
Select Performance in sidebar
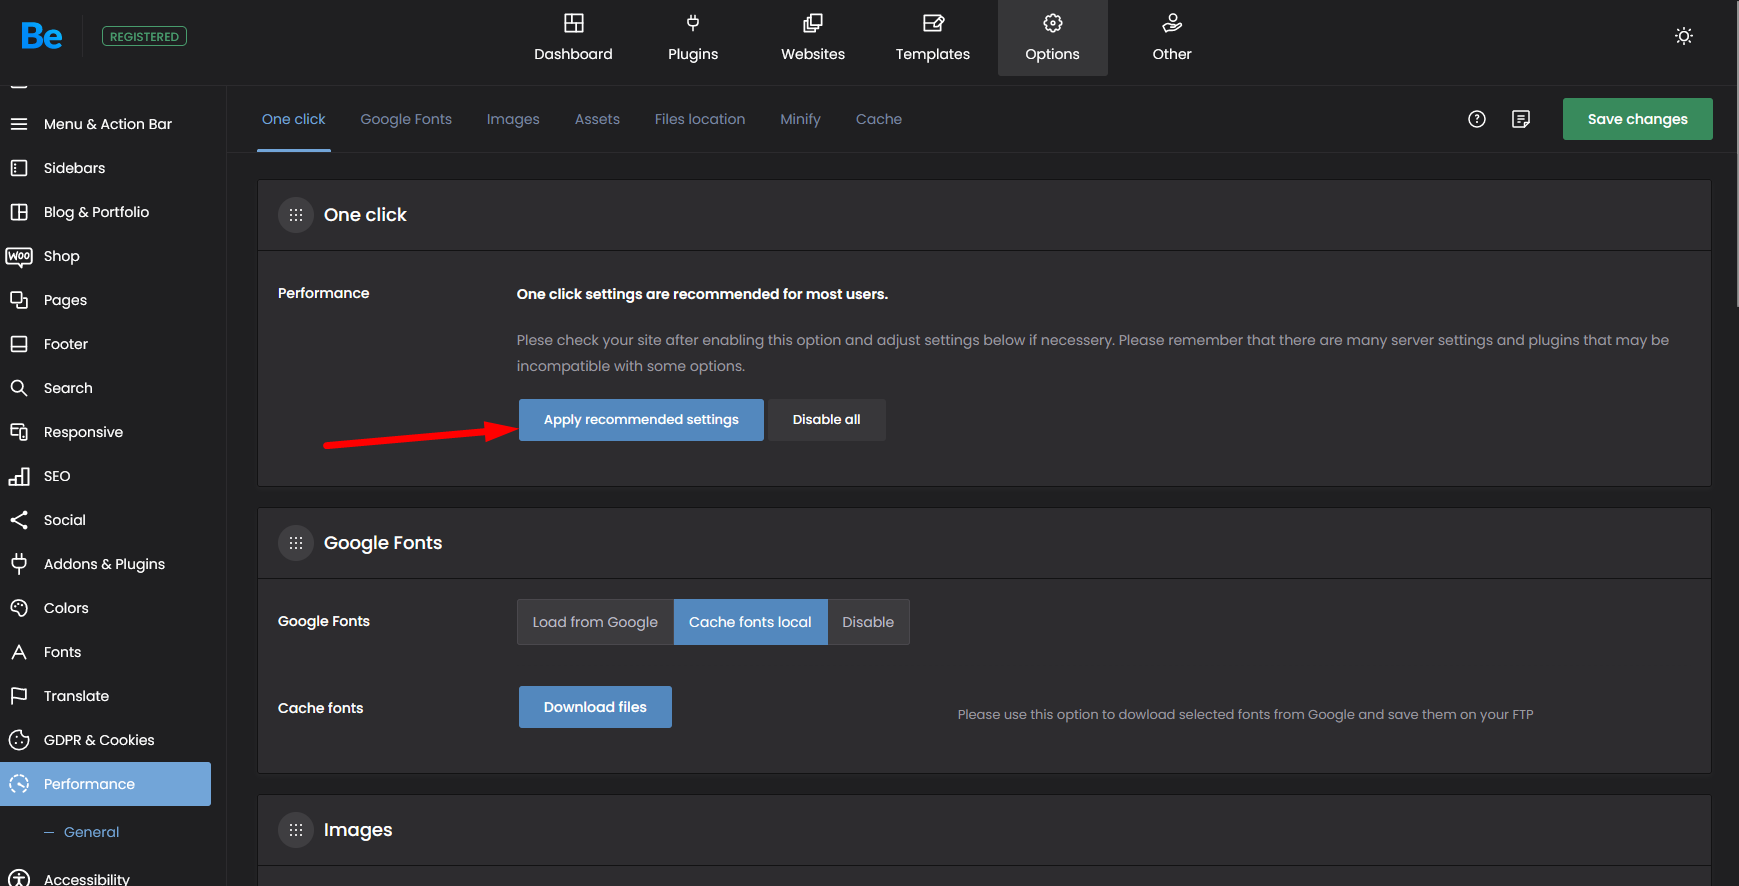106,784
